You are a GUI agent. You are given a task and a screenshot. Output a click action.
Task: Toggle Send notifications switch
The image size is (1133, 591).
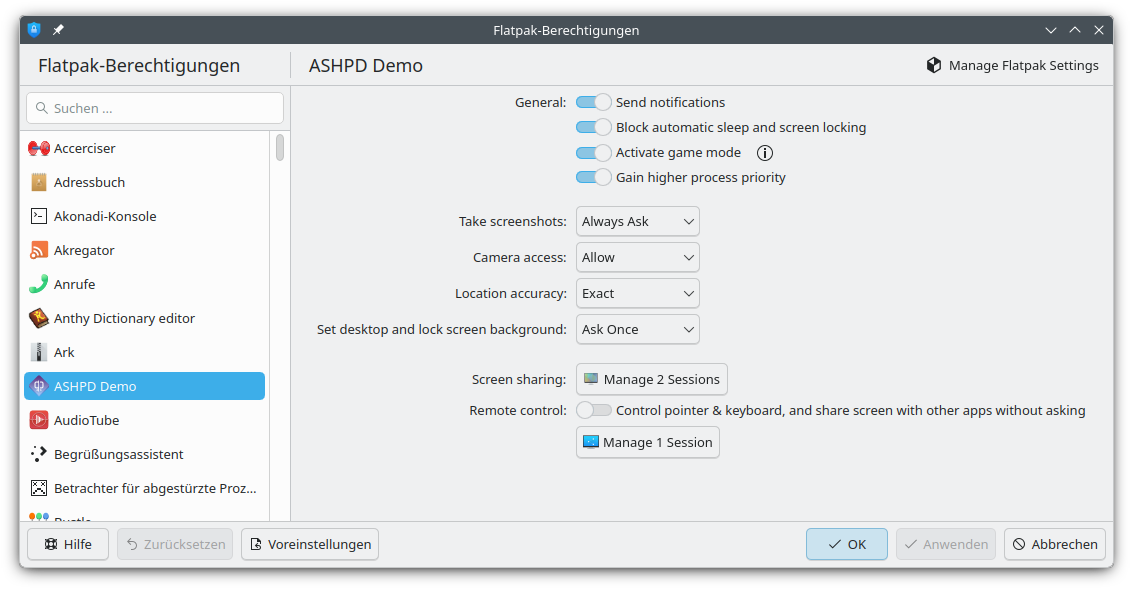tap(593, 103)
